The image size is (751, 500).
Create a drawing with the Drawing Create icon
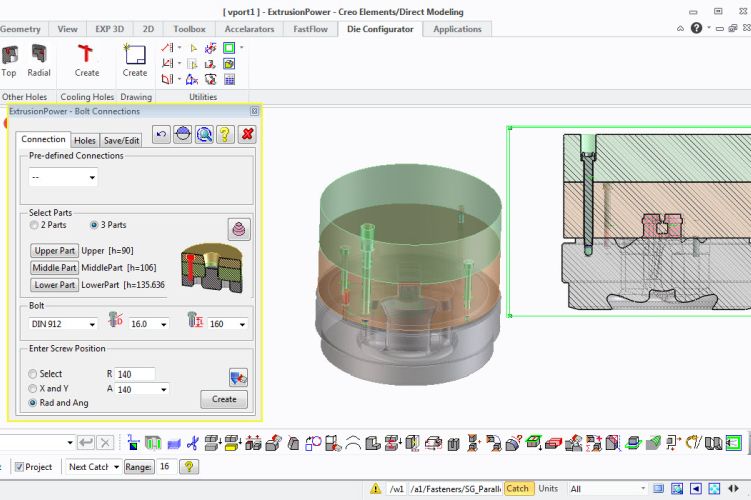[135, 54]
